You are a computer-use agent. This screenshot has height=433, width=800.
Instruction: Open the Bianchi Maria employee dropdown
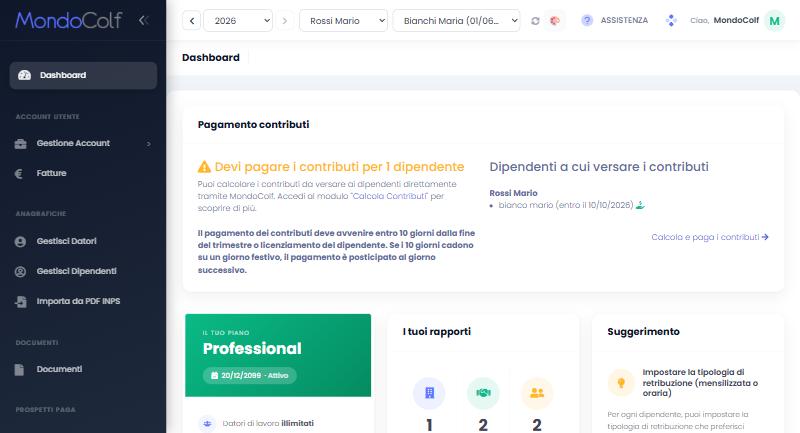(x=456, y=21)
